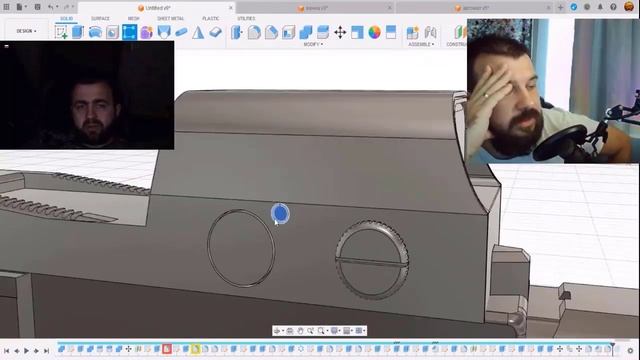Select the yellow-highlighted timeline feature
This screenshot has width=640, height=360.
click(196, 349)
